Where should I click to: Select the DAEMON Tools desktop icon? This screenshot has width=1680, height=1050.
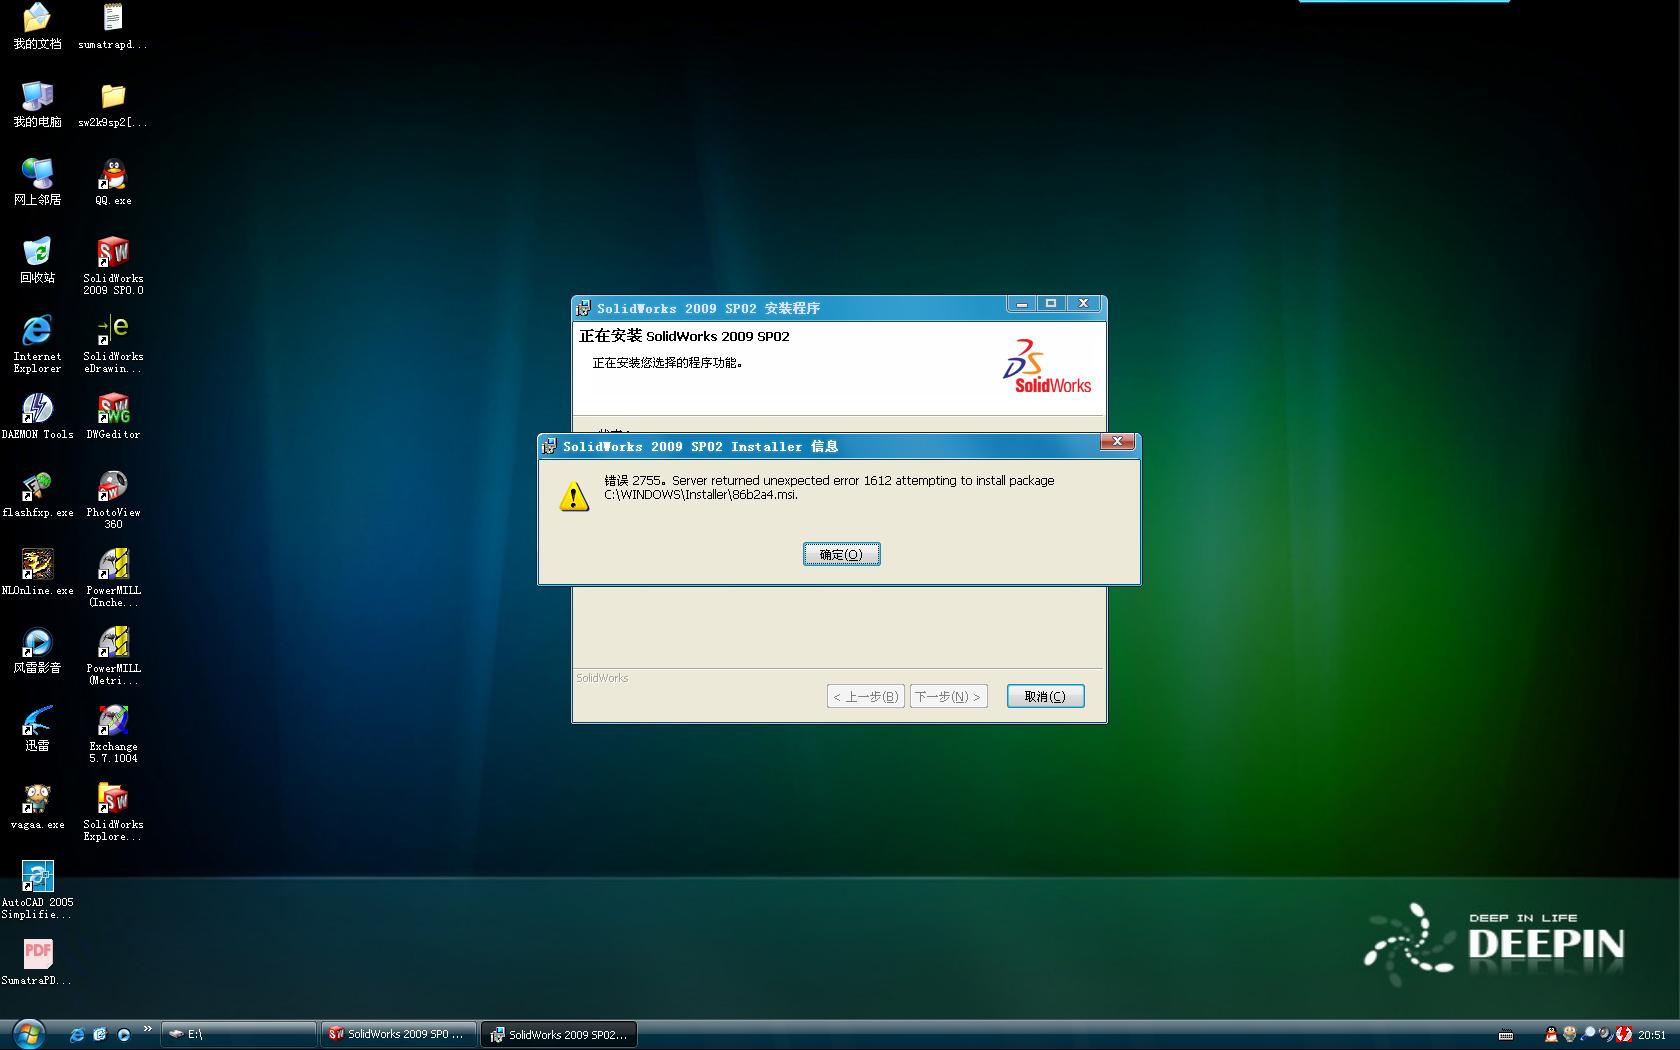[x=37, y=416]
